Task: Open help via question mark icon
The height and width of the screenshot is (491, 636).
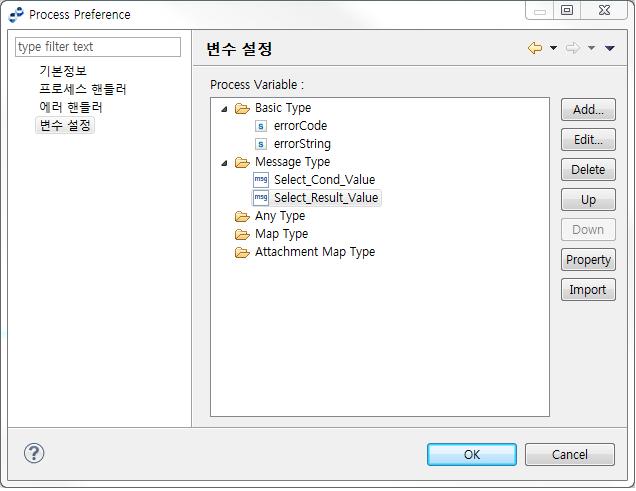Action: 34,453
